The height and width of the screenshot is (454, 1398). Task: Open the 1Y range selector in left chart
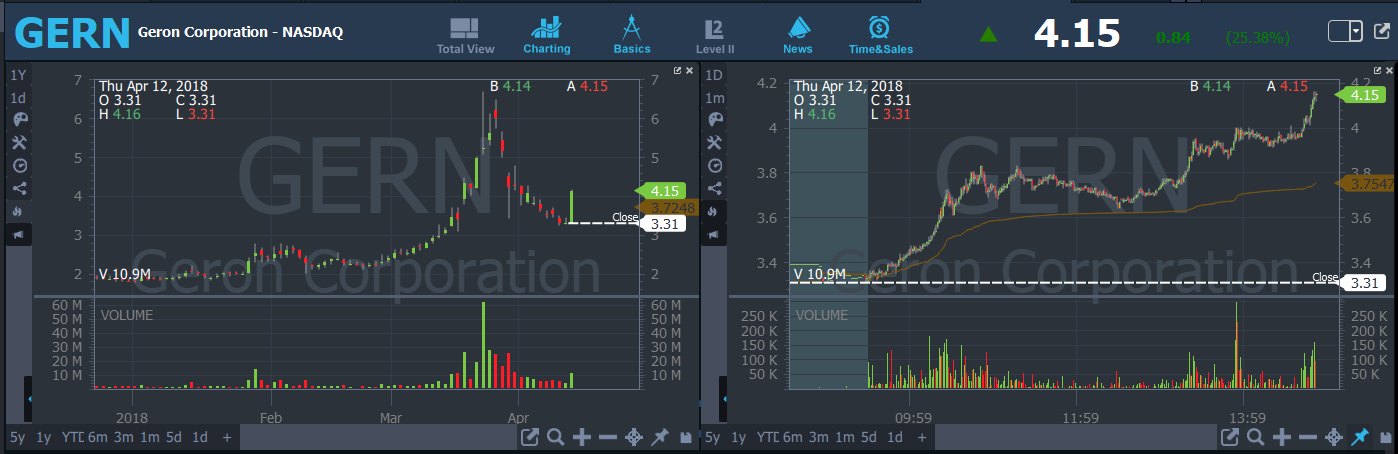coord(18,75)
